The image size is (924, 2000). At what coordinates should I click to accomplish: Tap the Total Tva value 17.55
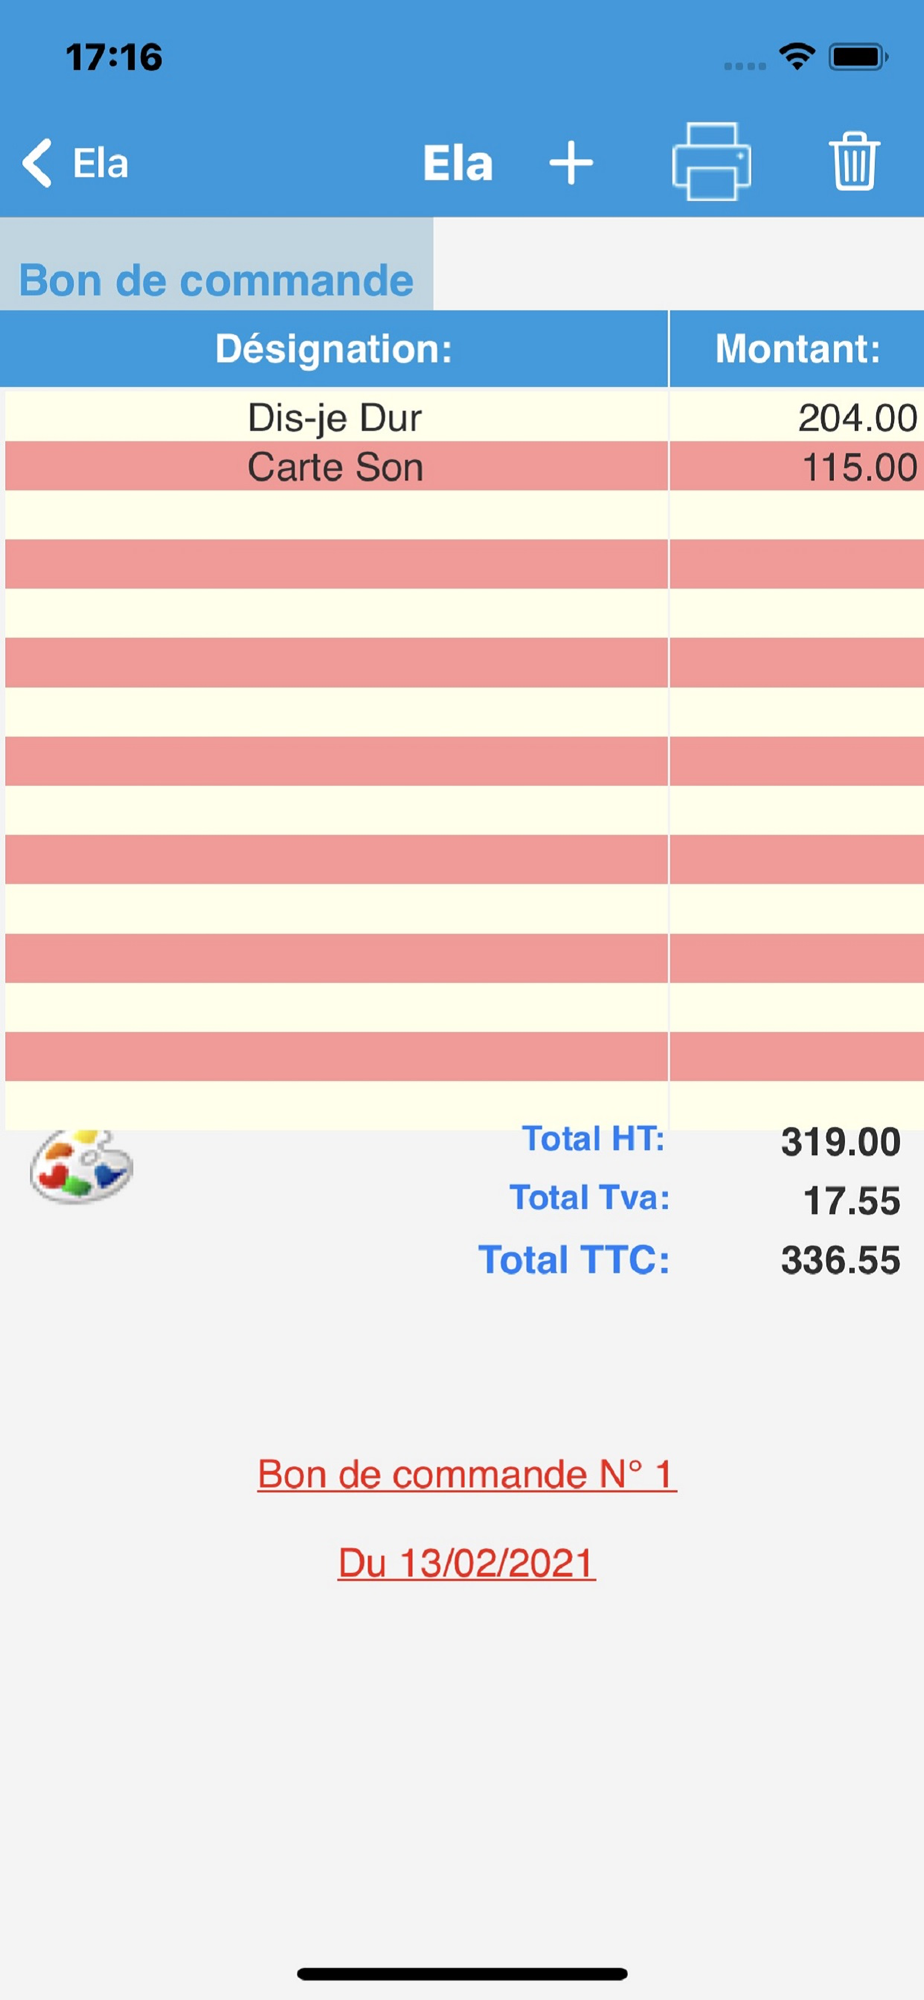tap(852, 1201)
